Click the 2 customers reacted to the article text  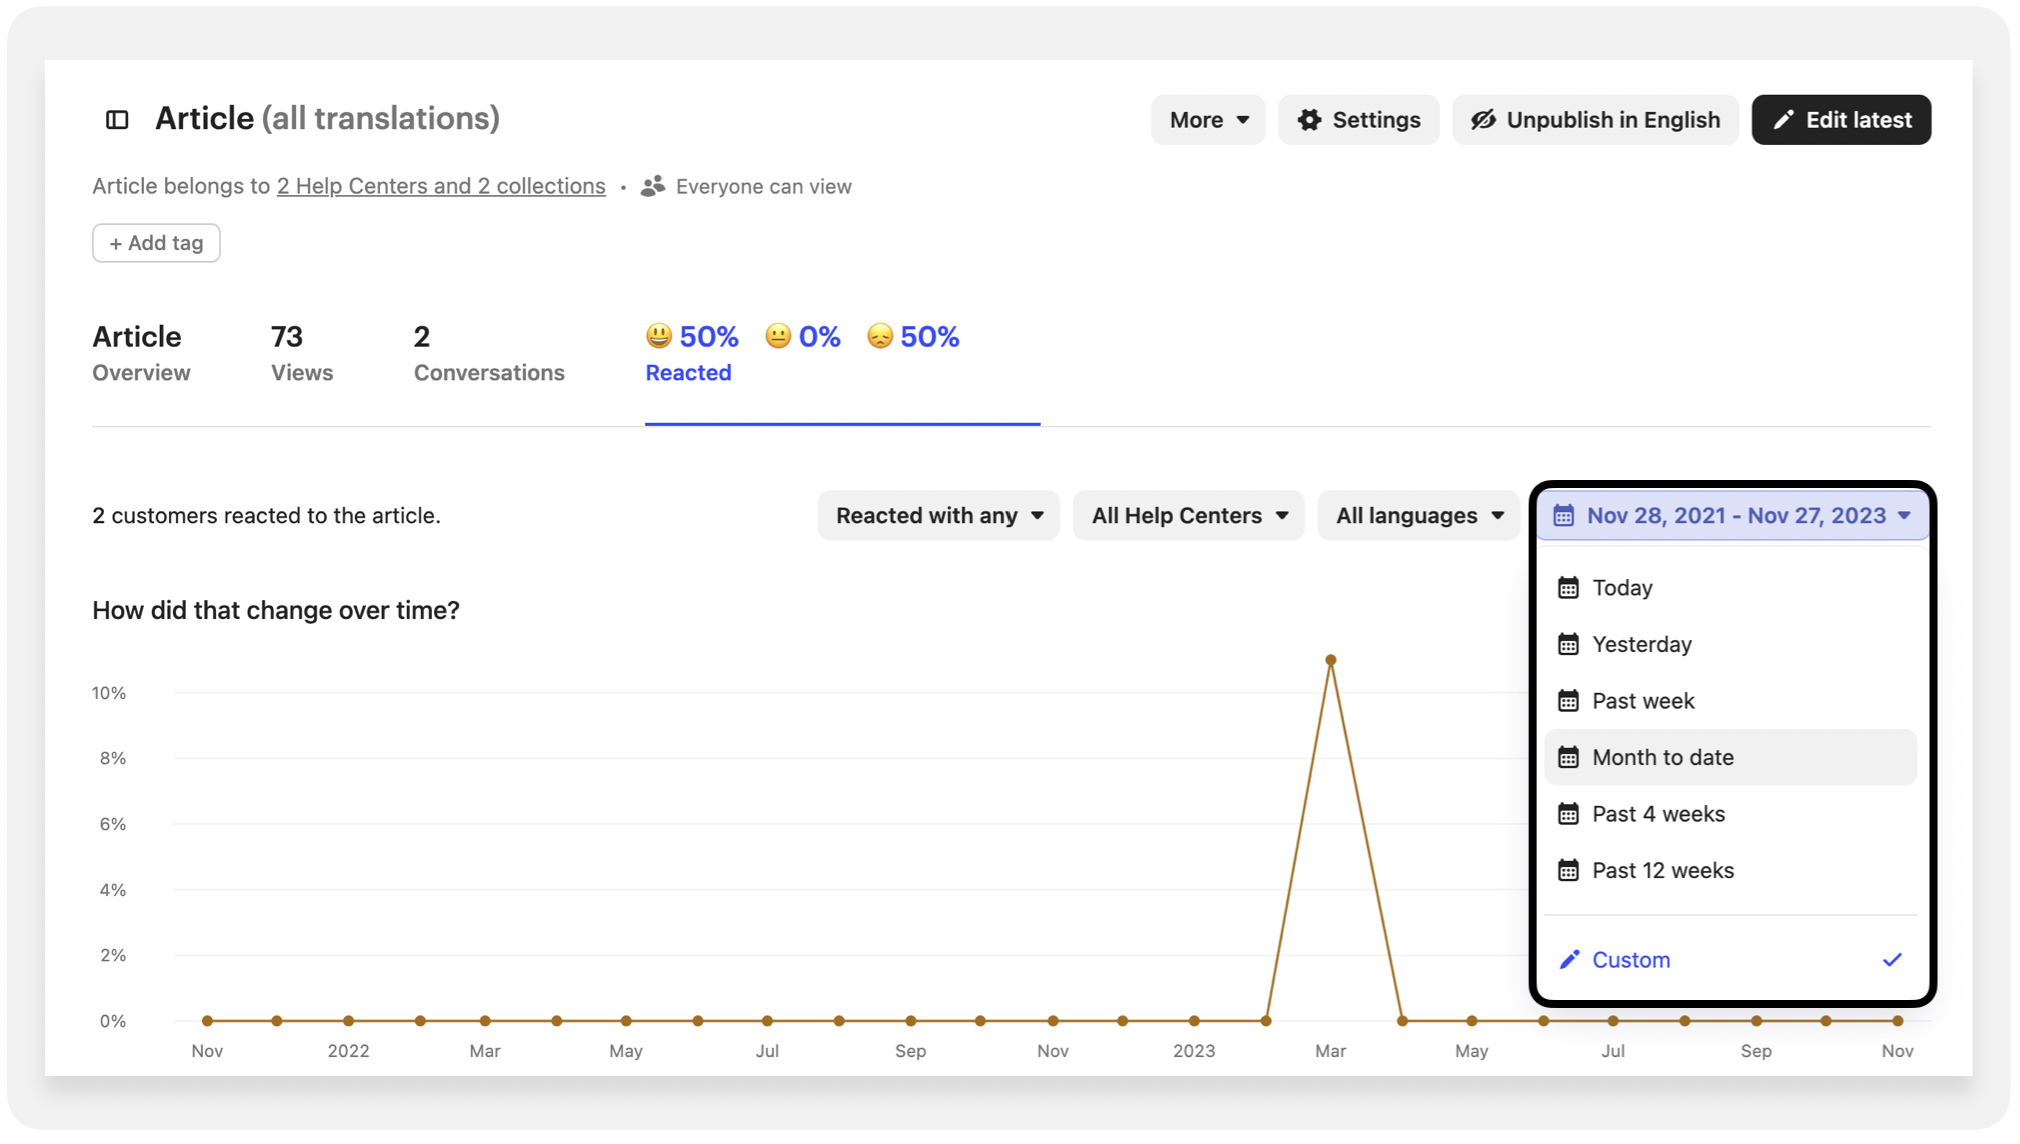coord(266,516)
